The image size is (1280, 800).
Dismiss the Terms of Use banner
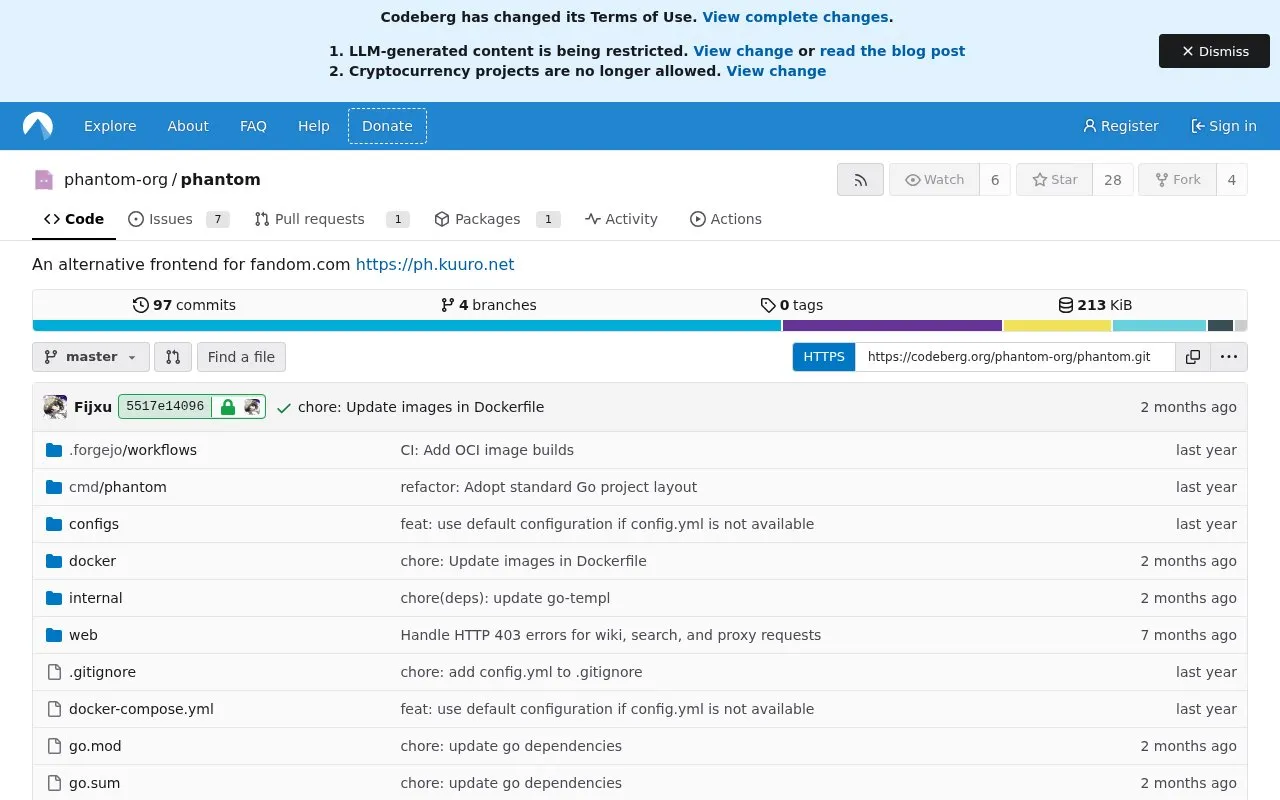coord(1214,51)
